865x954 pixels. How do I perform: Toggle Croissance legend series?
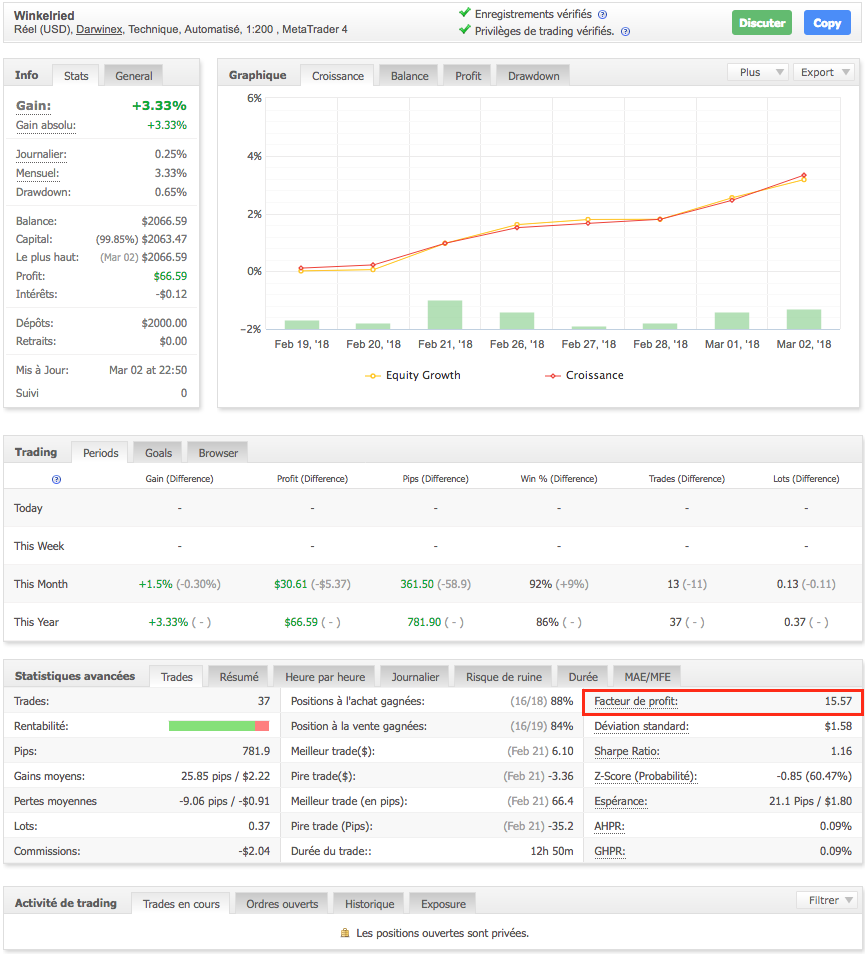click(585, 375)
